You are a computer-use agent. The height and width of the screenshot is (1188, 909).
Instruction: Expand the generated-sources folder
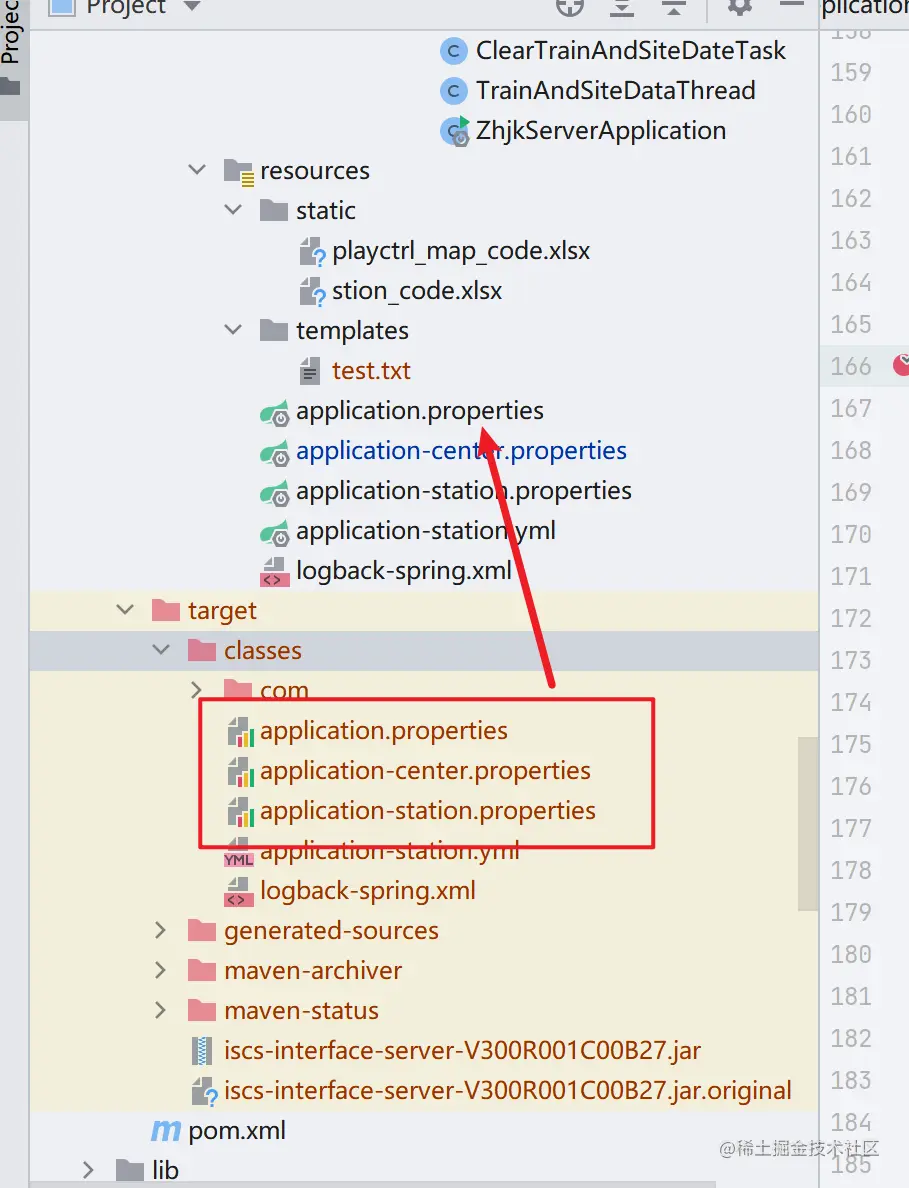[160, 930]
